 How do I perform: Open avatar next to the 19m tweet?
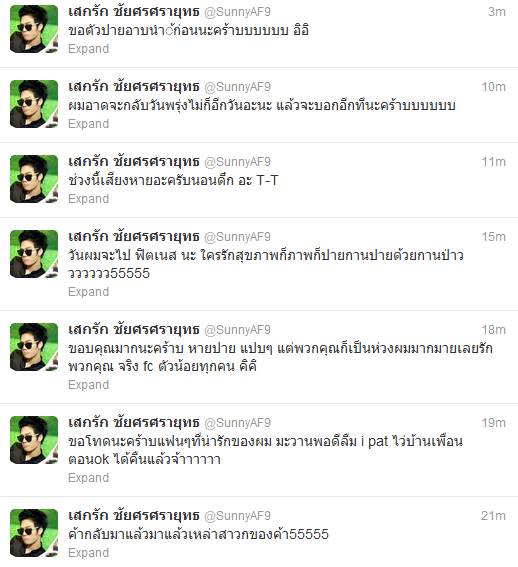pos(34,440)
